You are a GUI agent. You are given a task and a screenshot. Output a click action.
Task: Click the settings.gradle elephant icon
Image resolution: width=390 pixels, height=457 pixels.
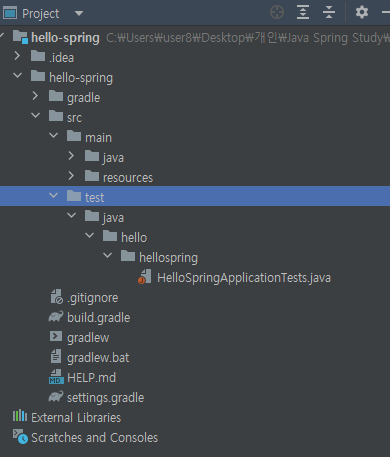pyautogui.click(x=56, y=397)
